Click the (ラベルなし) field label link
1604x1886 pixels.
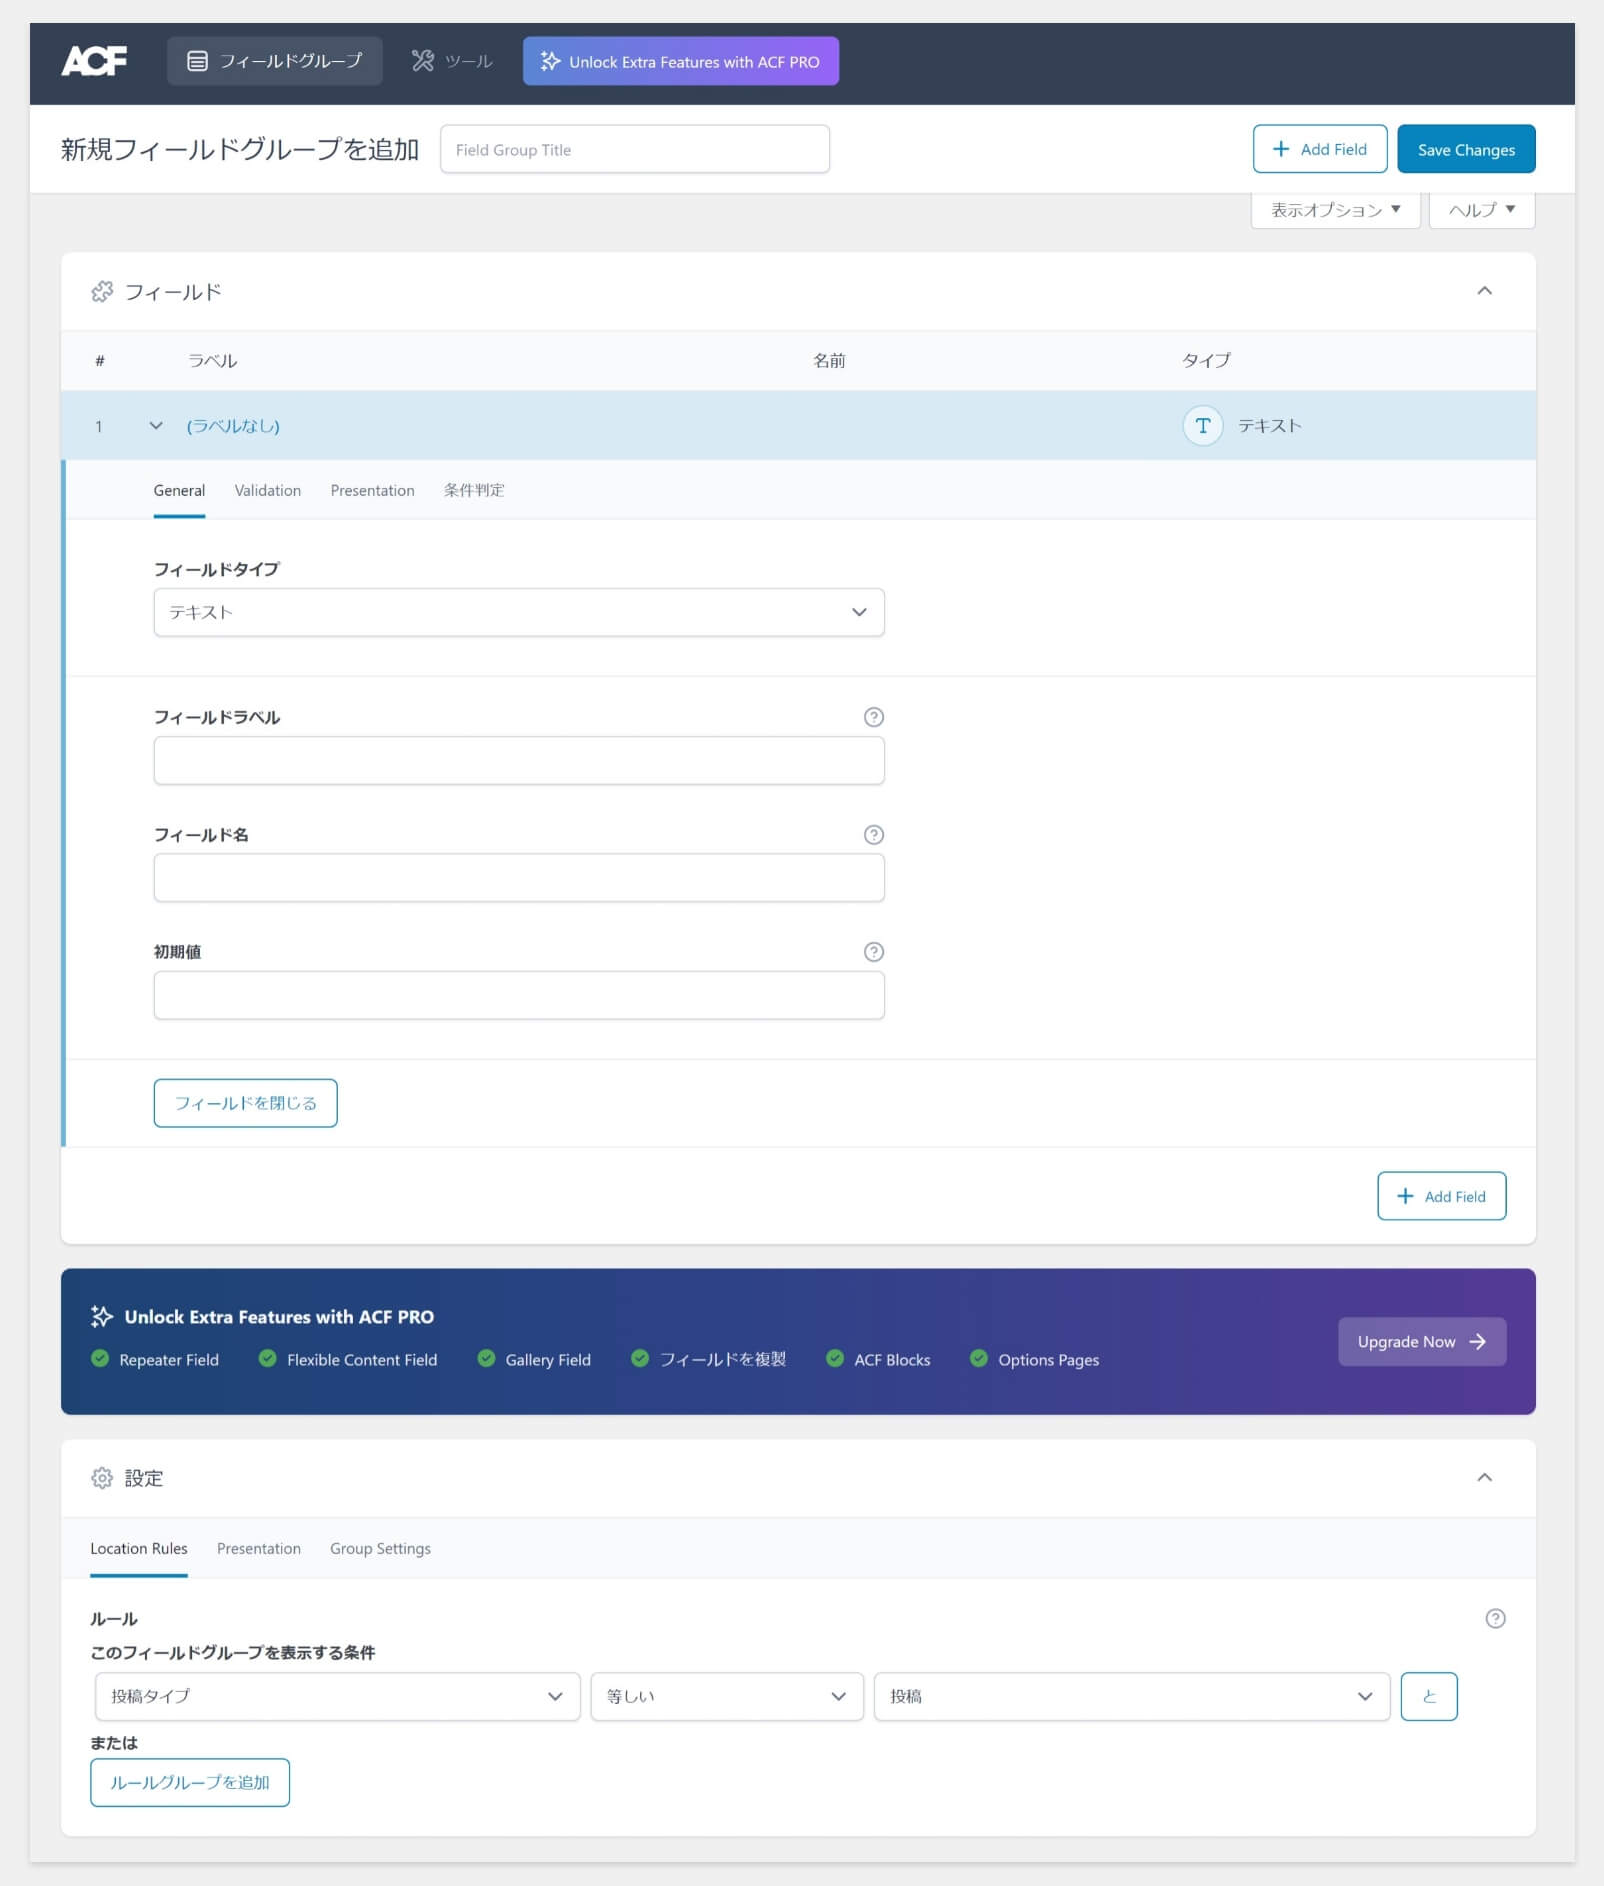pos(233,426)
